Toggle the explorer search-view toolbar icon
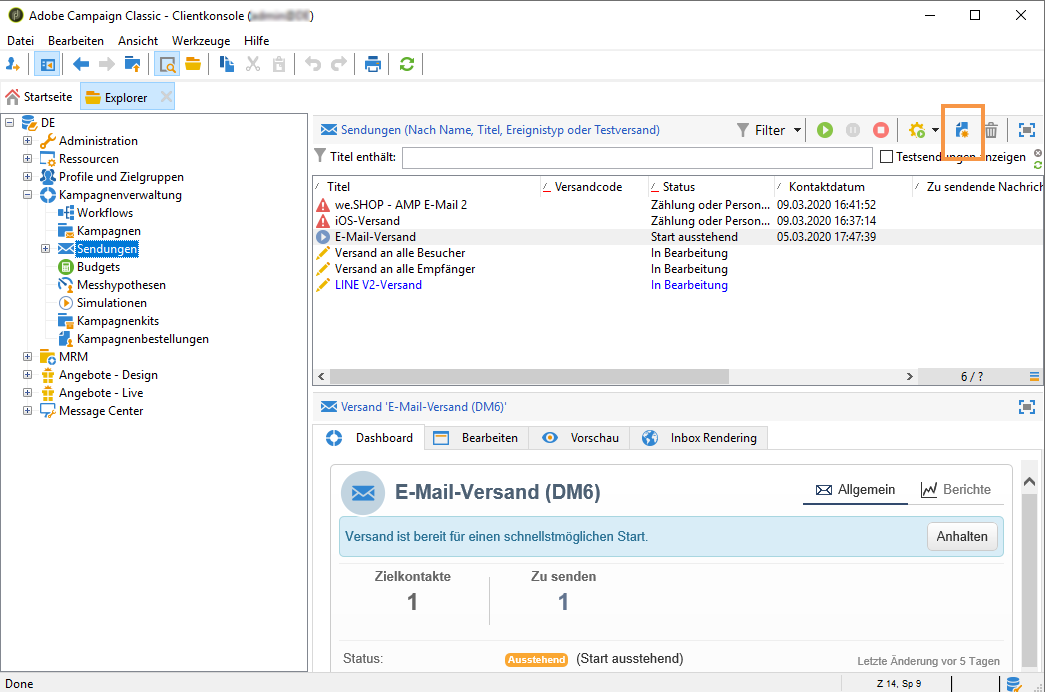This screenshot has width=1045, height=692. tap(167, 64)
